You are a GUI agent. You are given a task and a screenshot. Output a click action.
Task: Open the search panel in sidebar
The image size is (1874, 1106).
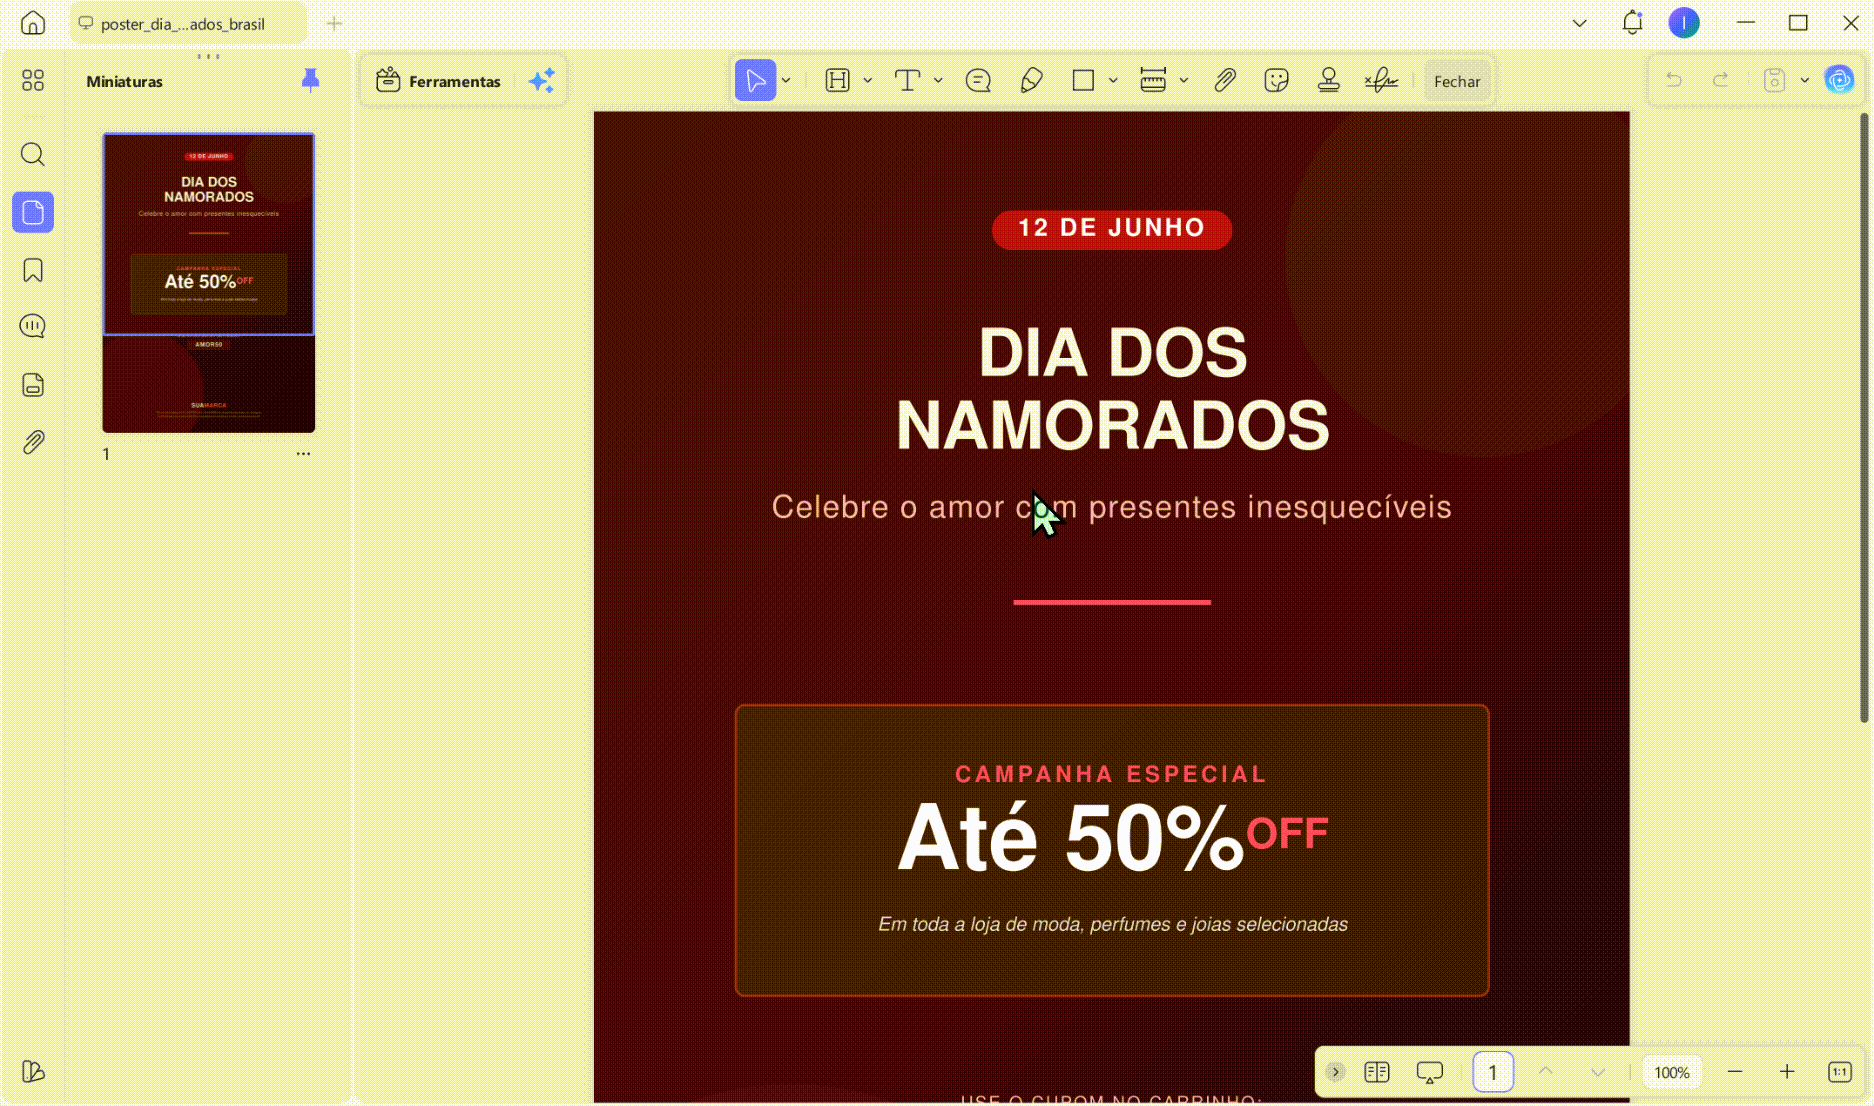point(33,154)
